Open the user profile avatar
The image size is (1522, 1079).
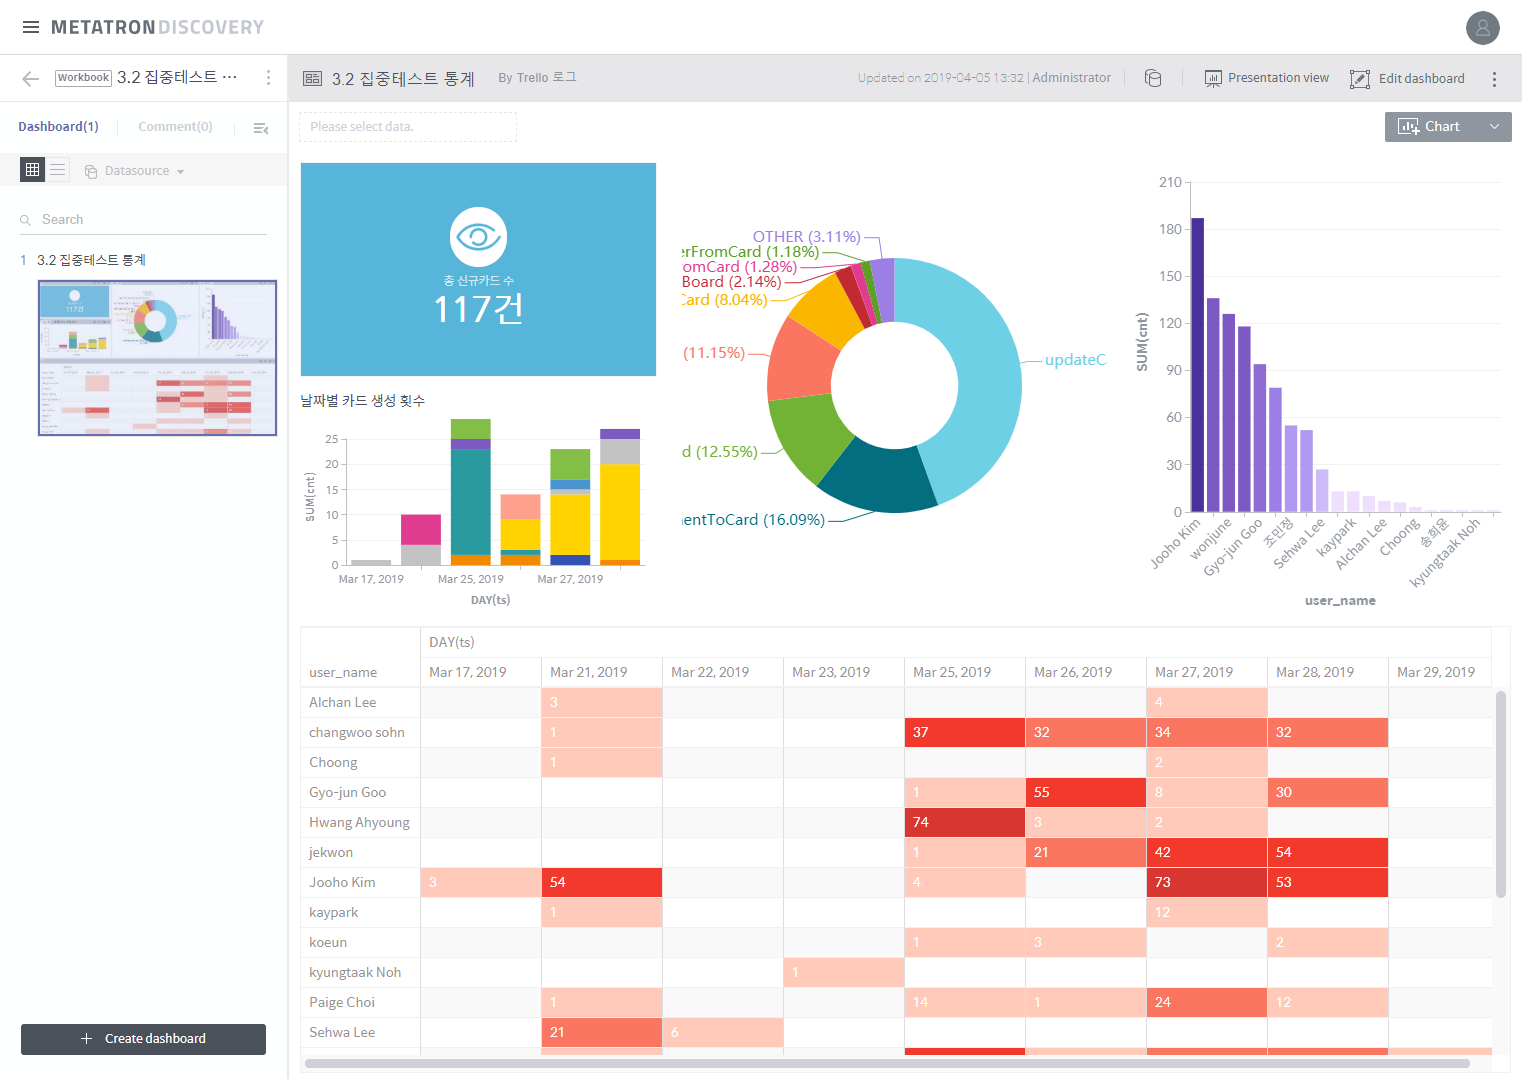click(x=1483, y=28)
